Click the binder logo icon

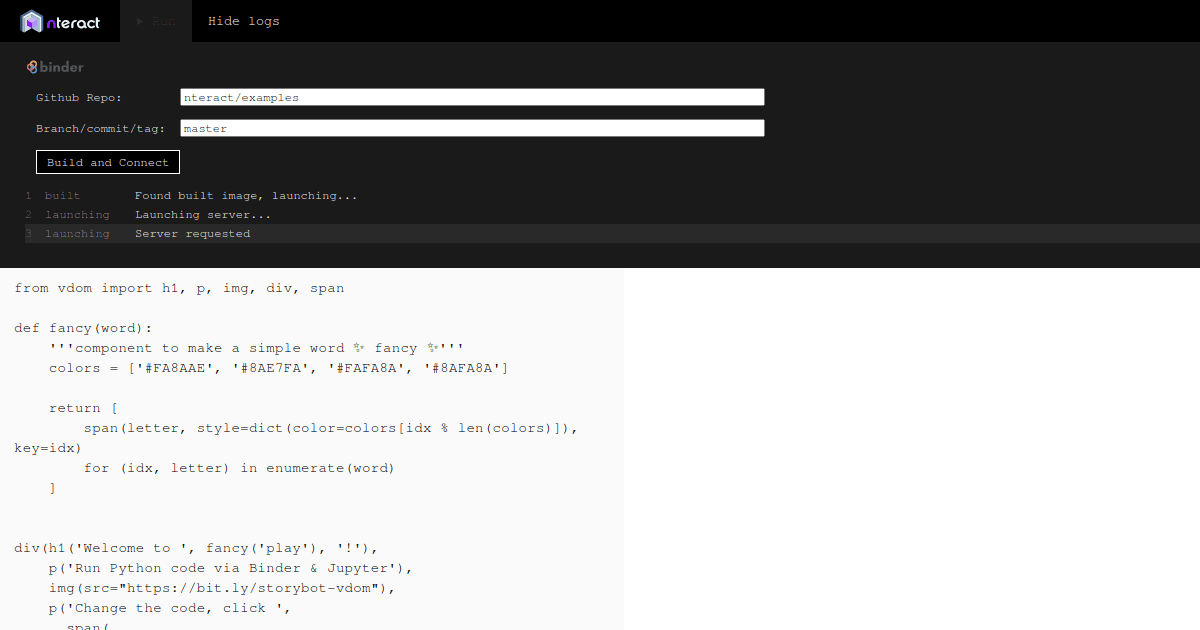(31, 67)
